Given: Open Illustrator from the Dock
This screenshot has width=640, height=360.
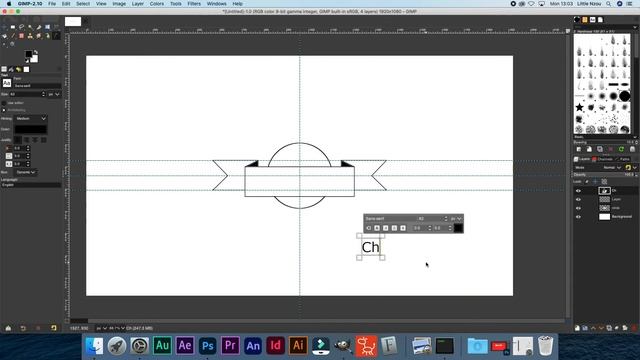Looking at the screenshot, I should (x=298, y=346).
